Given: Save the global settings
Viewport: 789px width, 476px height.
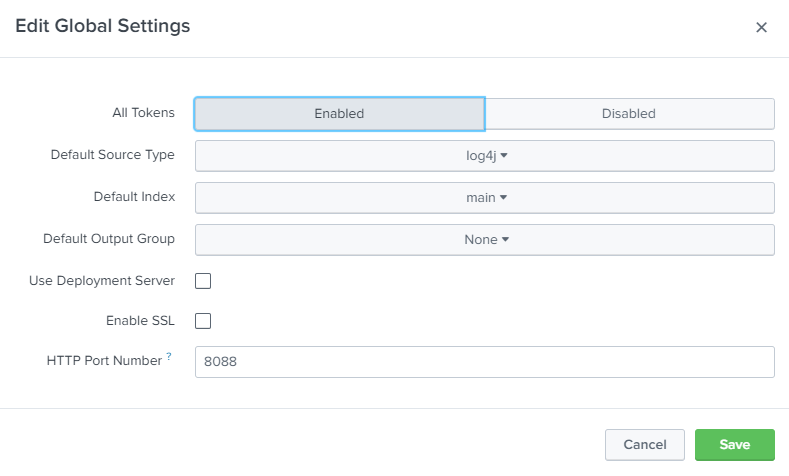Looking at the screenshot, I should click(735, 445).
